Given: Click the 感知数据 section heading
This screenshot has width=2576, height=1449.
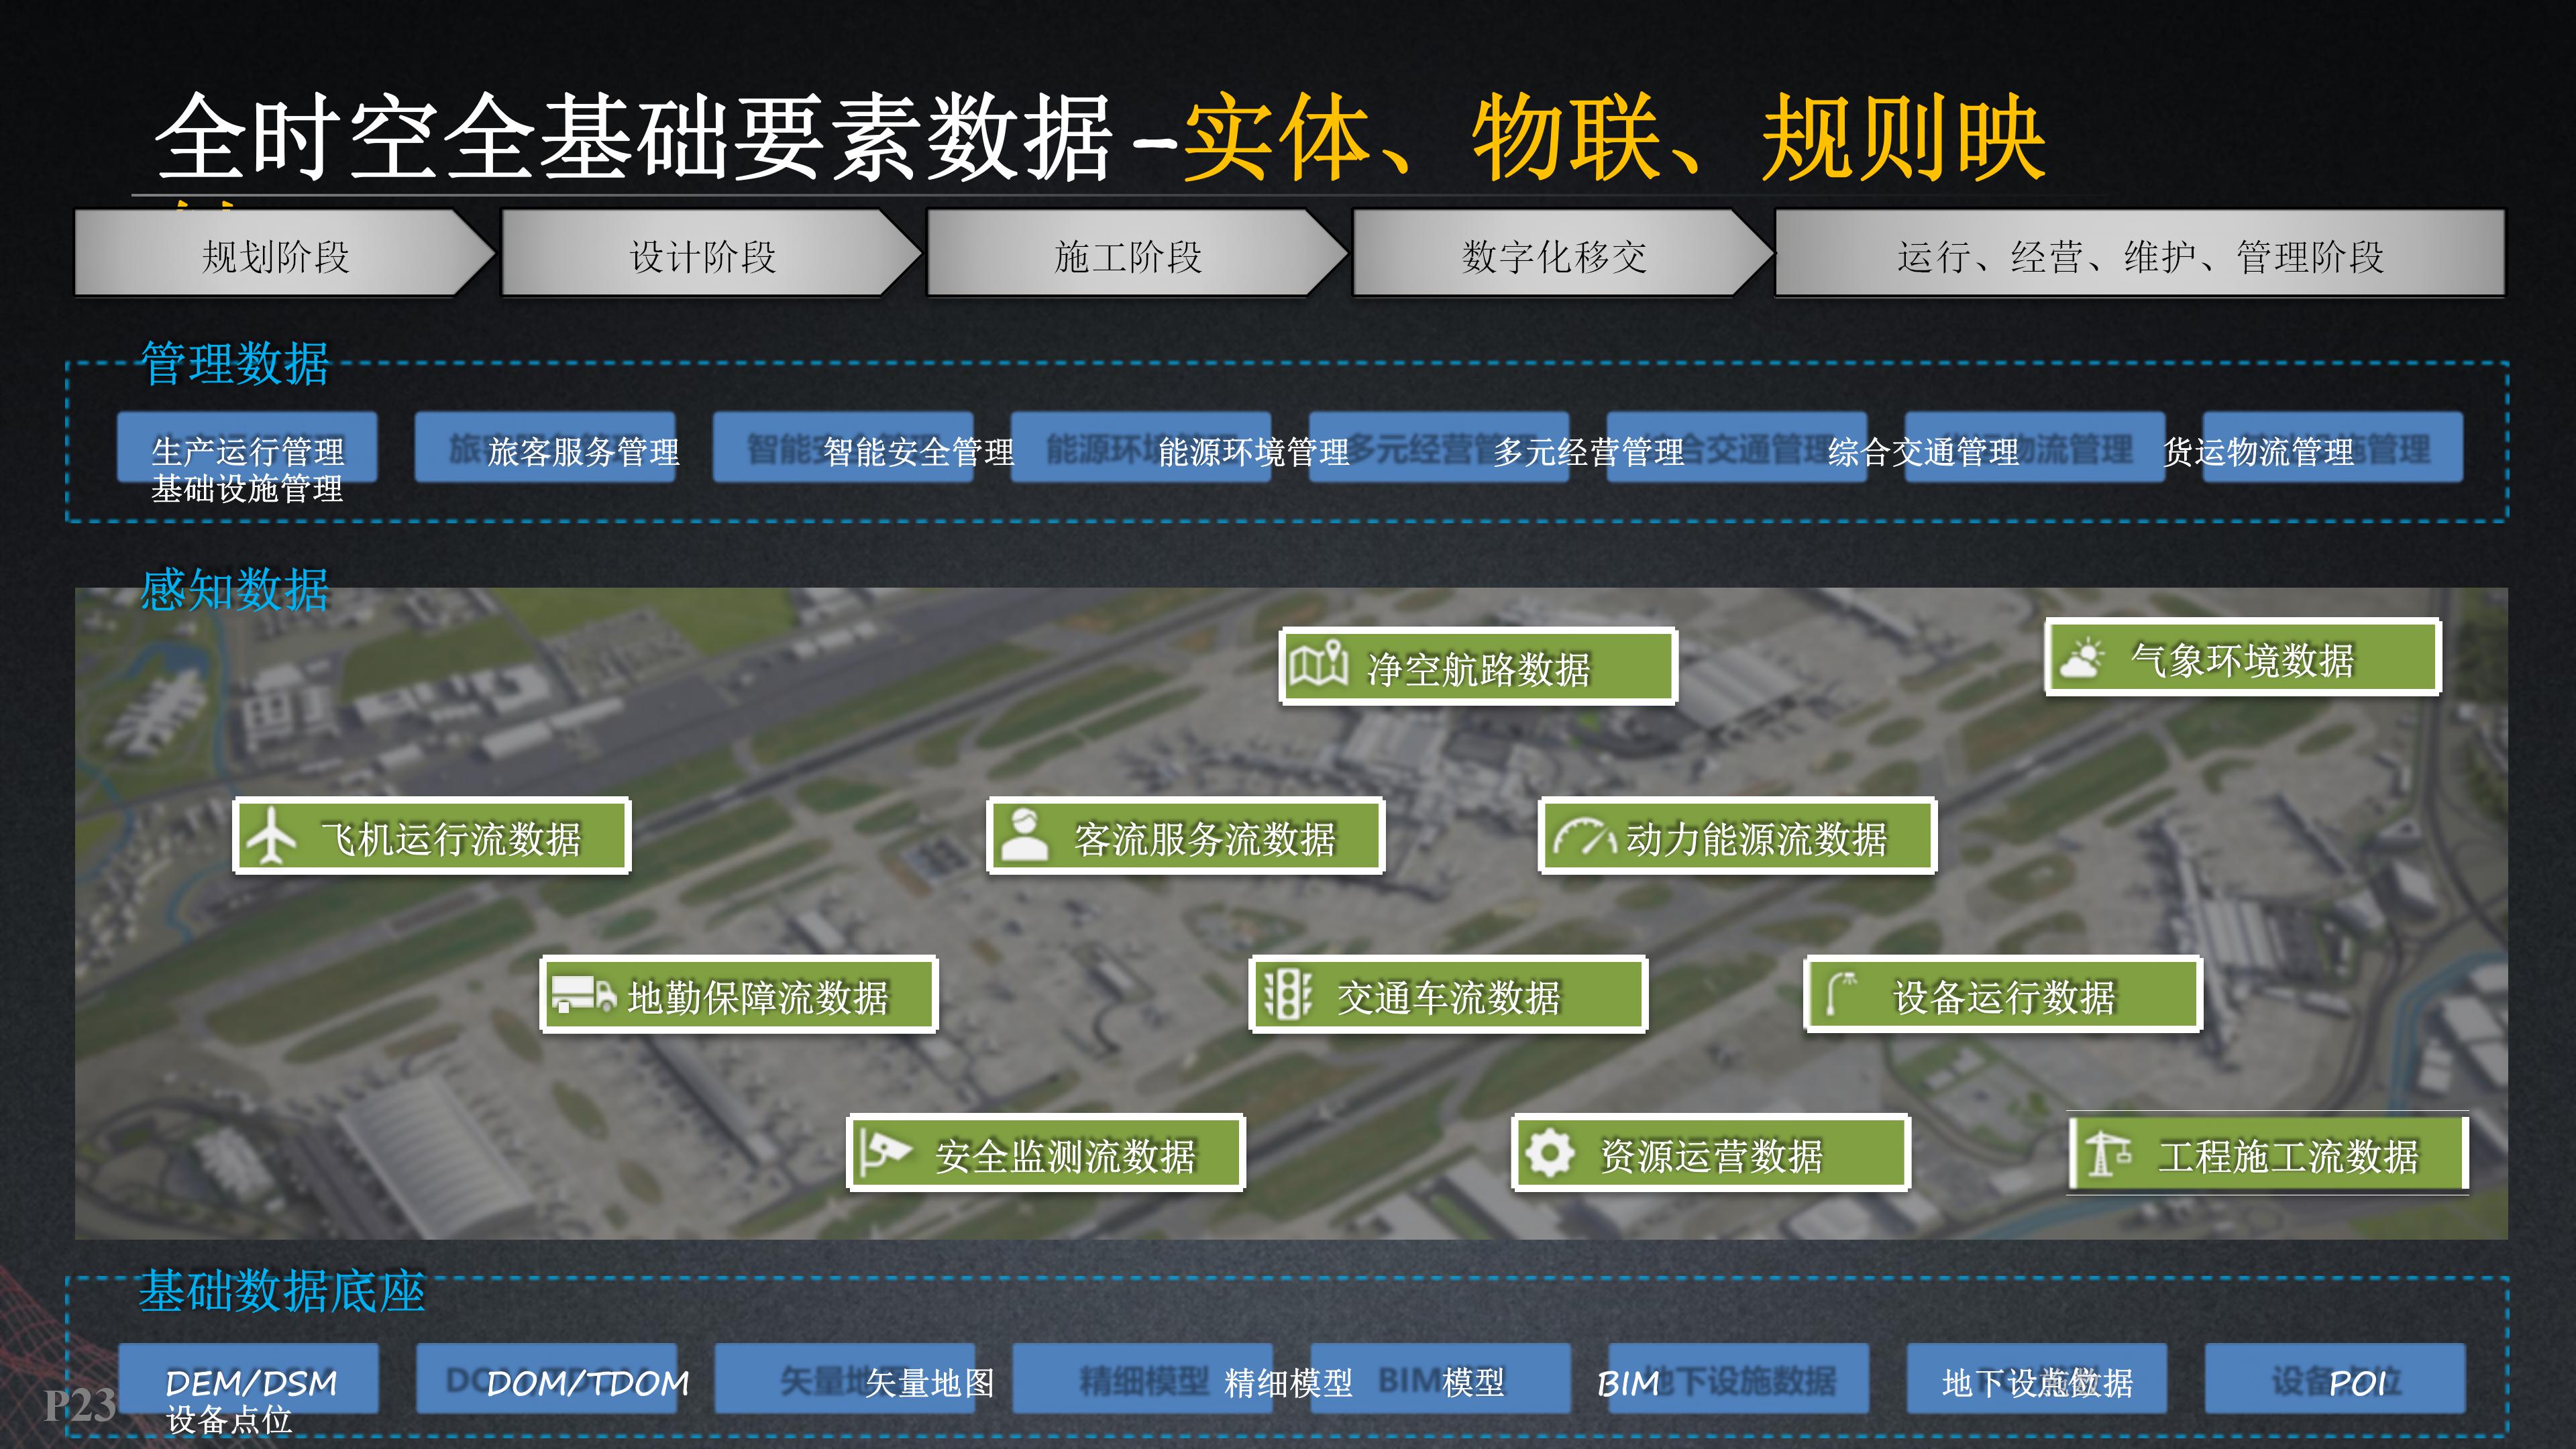Looking at the screenshot, I should (x=235, y=589).
